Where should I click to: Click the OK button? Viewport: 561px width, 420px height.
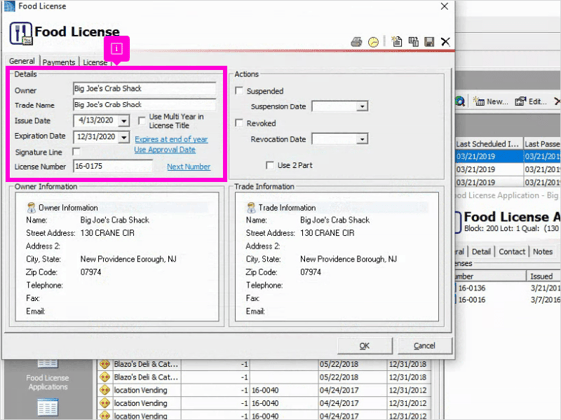(365, 346)
